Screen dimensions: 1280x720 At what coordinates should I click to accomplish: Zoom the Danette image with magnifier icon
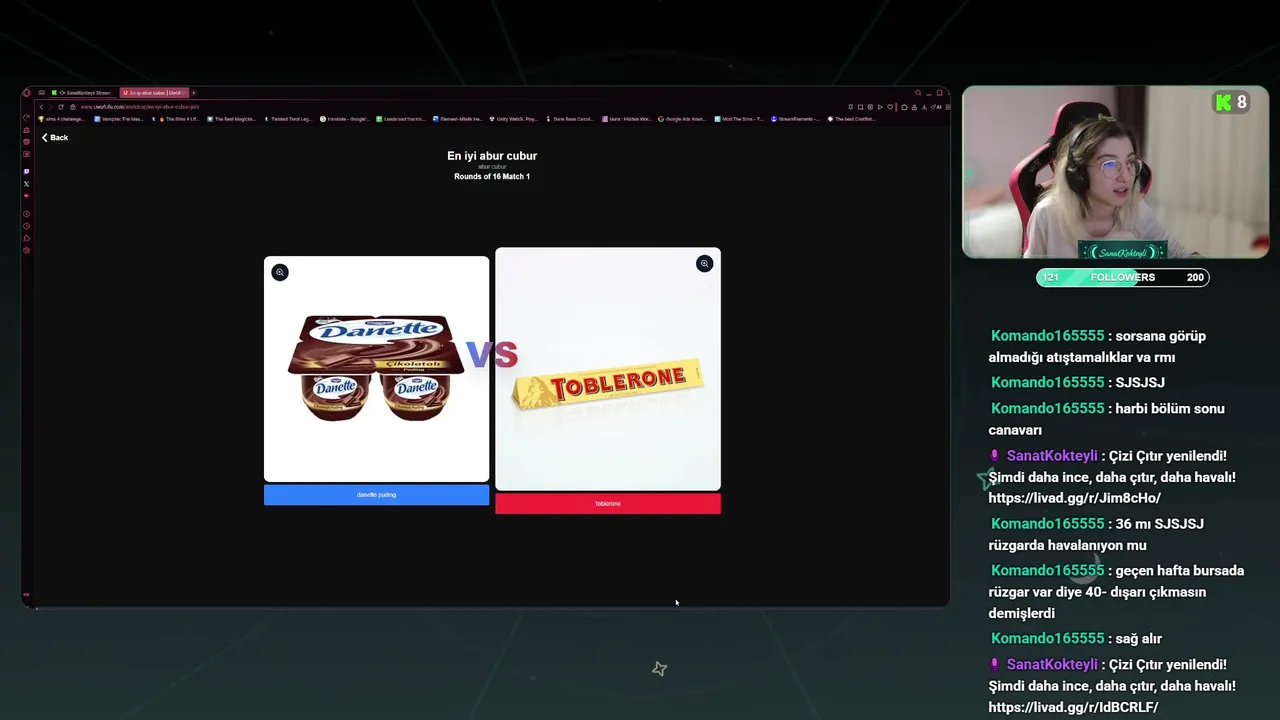280,272
